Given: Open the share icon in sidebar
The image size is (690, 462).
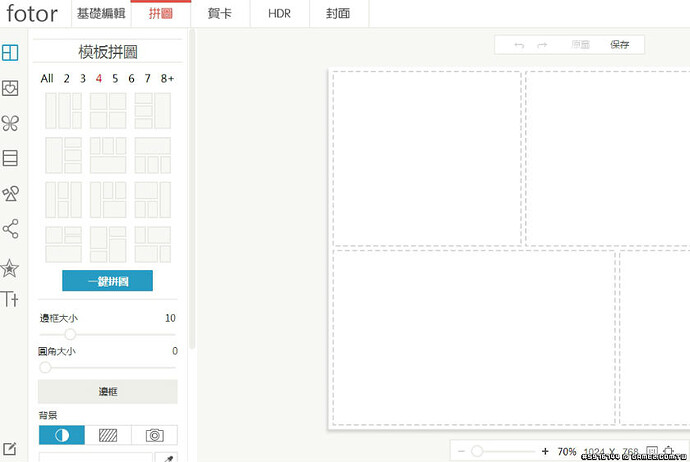Looking at the screenshot, I should tap(10, 229).
